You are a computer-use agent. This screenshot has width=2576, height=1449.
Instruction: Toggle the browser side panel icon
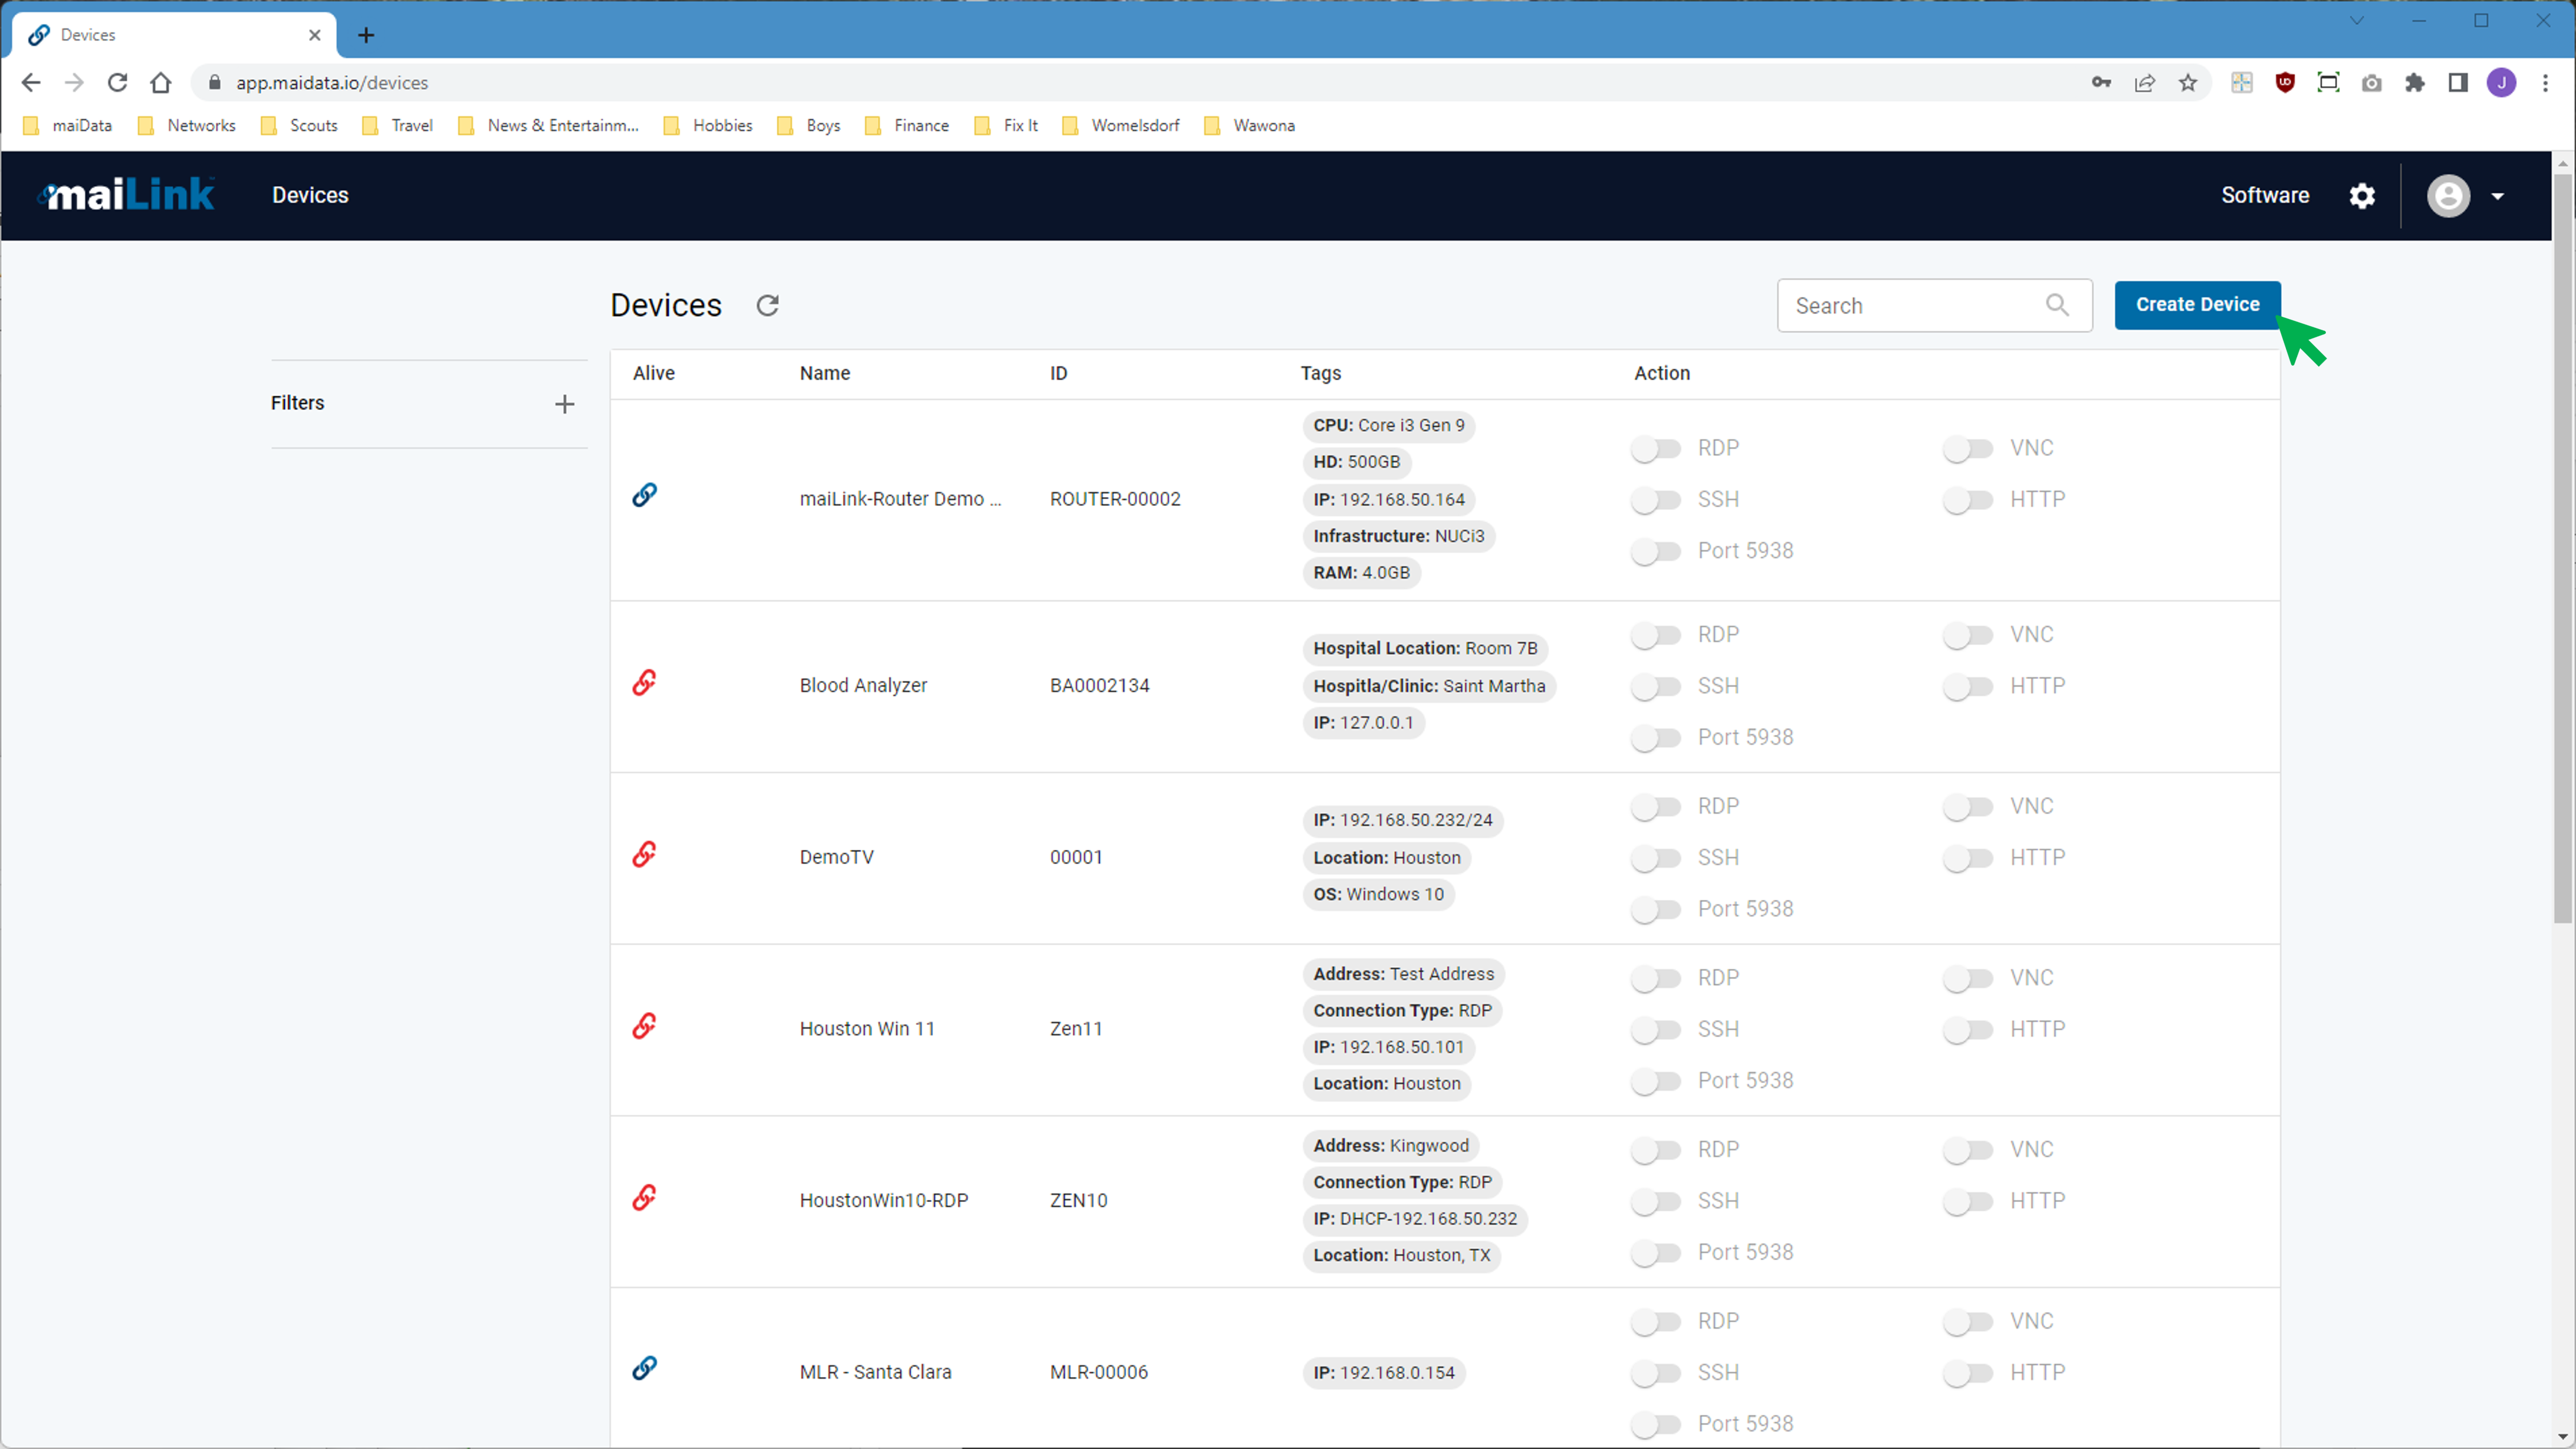2458,83
